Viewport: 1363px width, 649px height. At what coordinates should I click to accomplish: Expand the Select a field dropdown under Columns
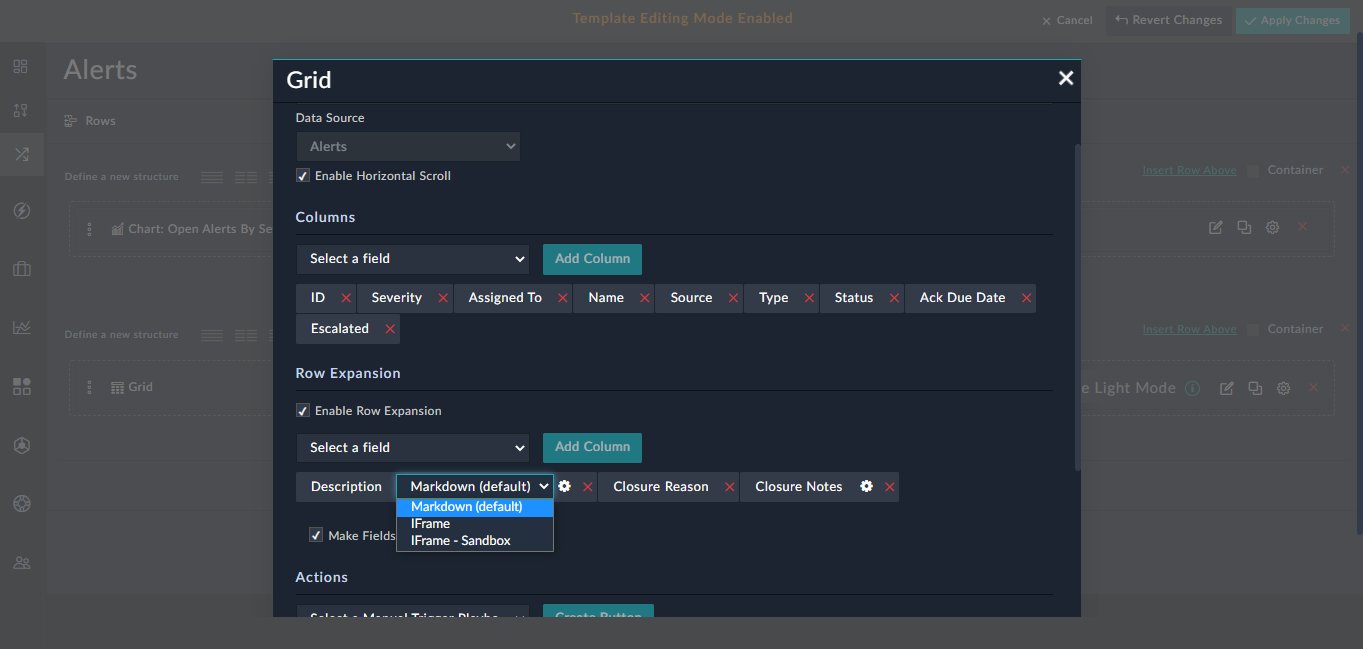(x=412, y=259)
